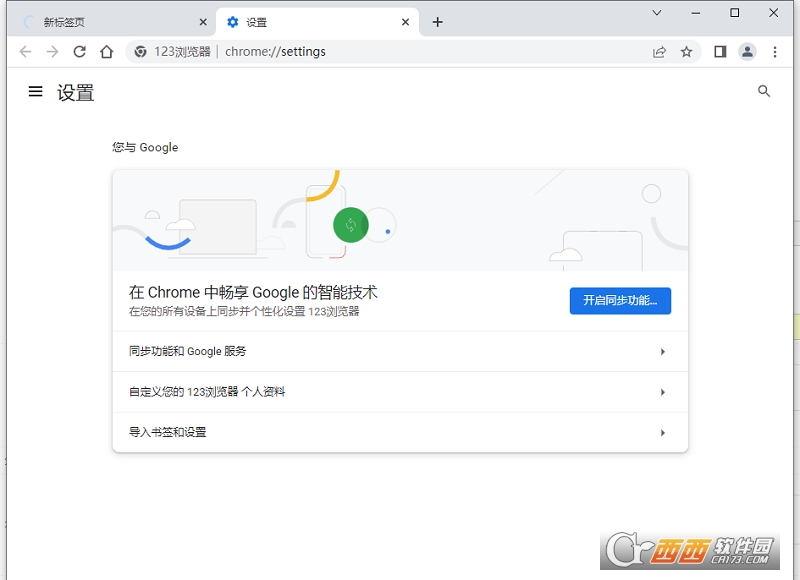
Task: Expand arrow for 导入书签和设置
Action: 663,433
